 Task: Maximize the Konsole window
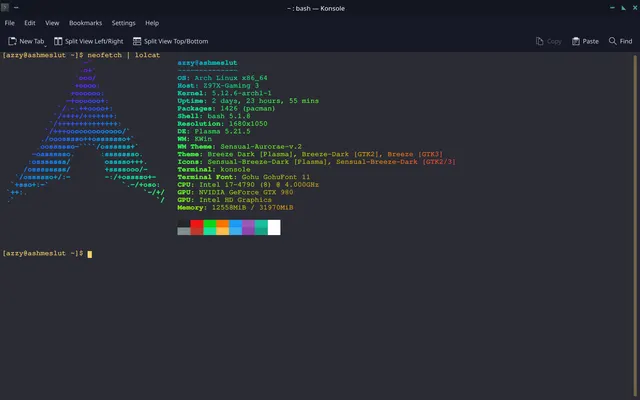pyautogui.click(x=624, y=8)
